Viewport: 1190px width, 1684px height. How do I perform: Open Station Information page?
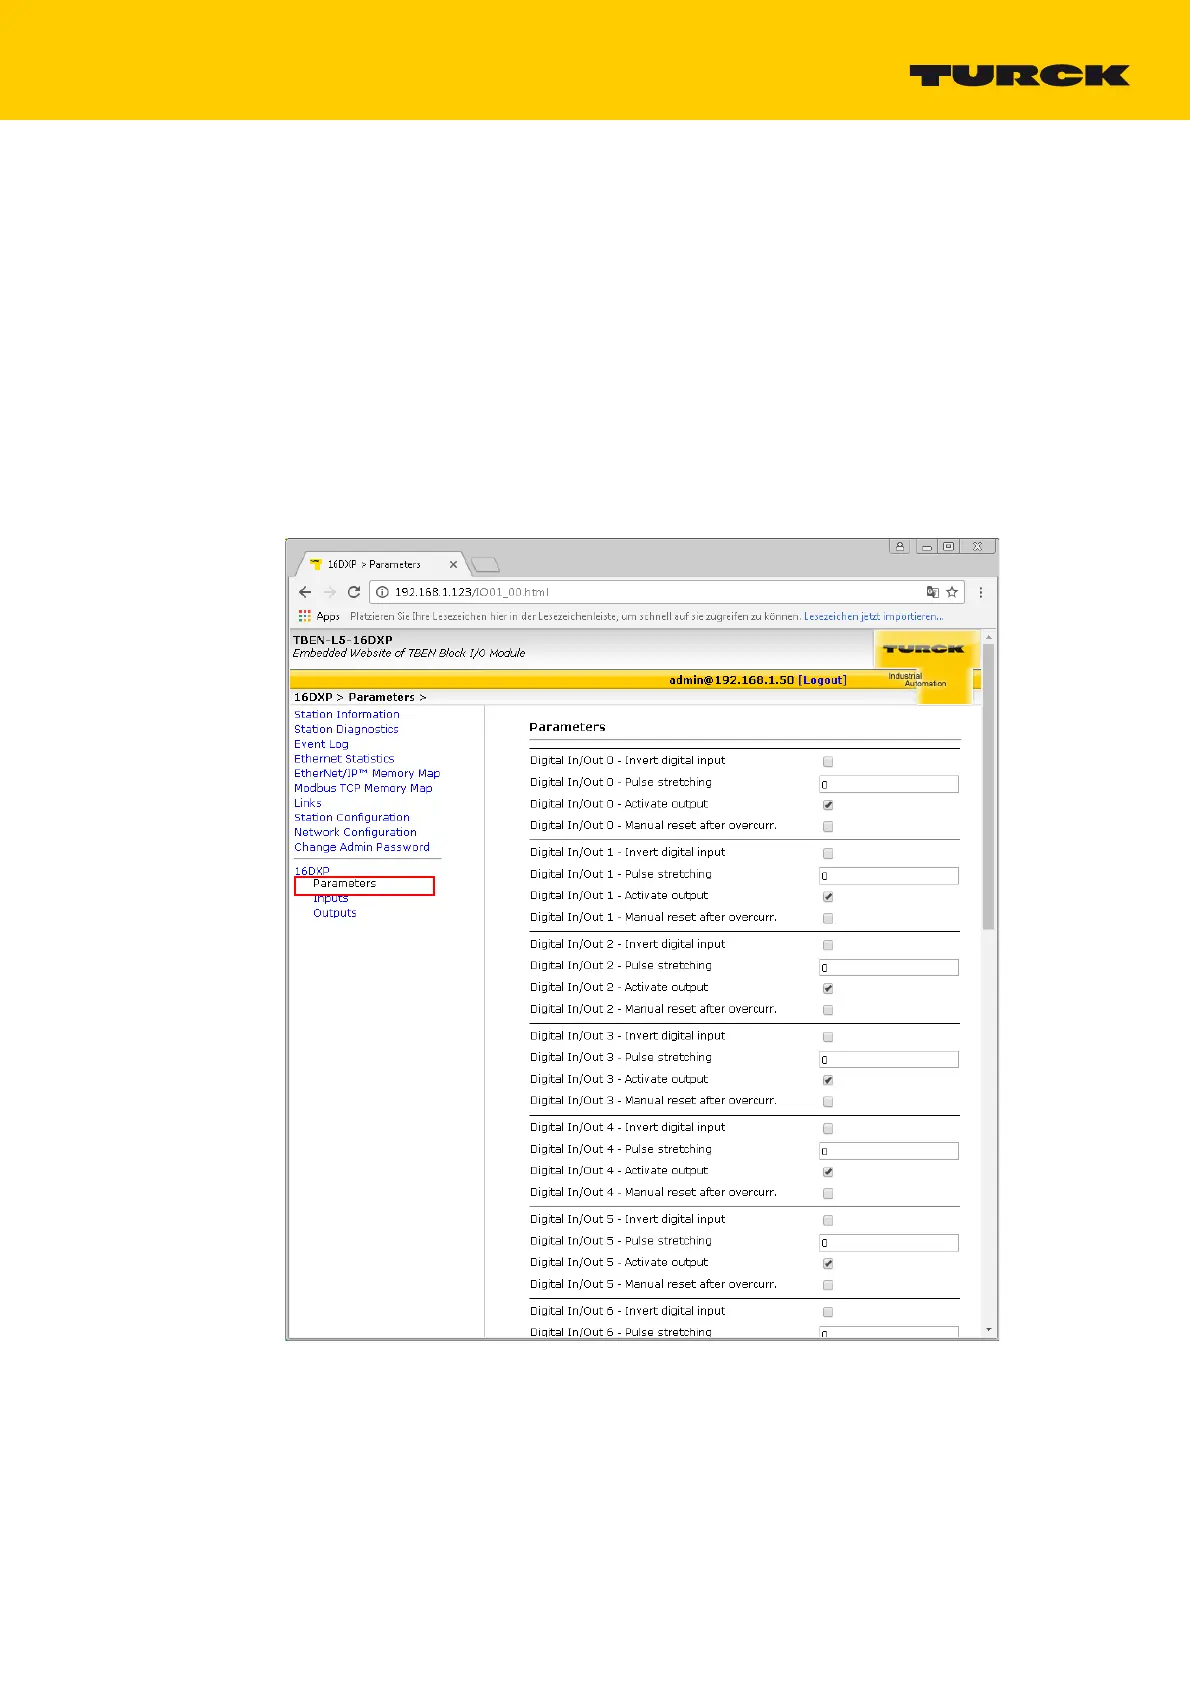pos(346,714)
